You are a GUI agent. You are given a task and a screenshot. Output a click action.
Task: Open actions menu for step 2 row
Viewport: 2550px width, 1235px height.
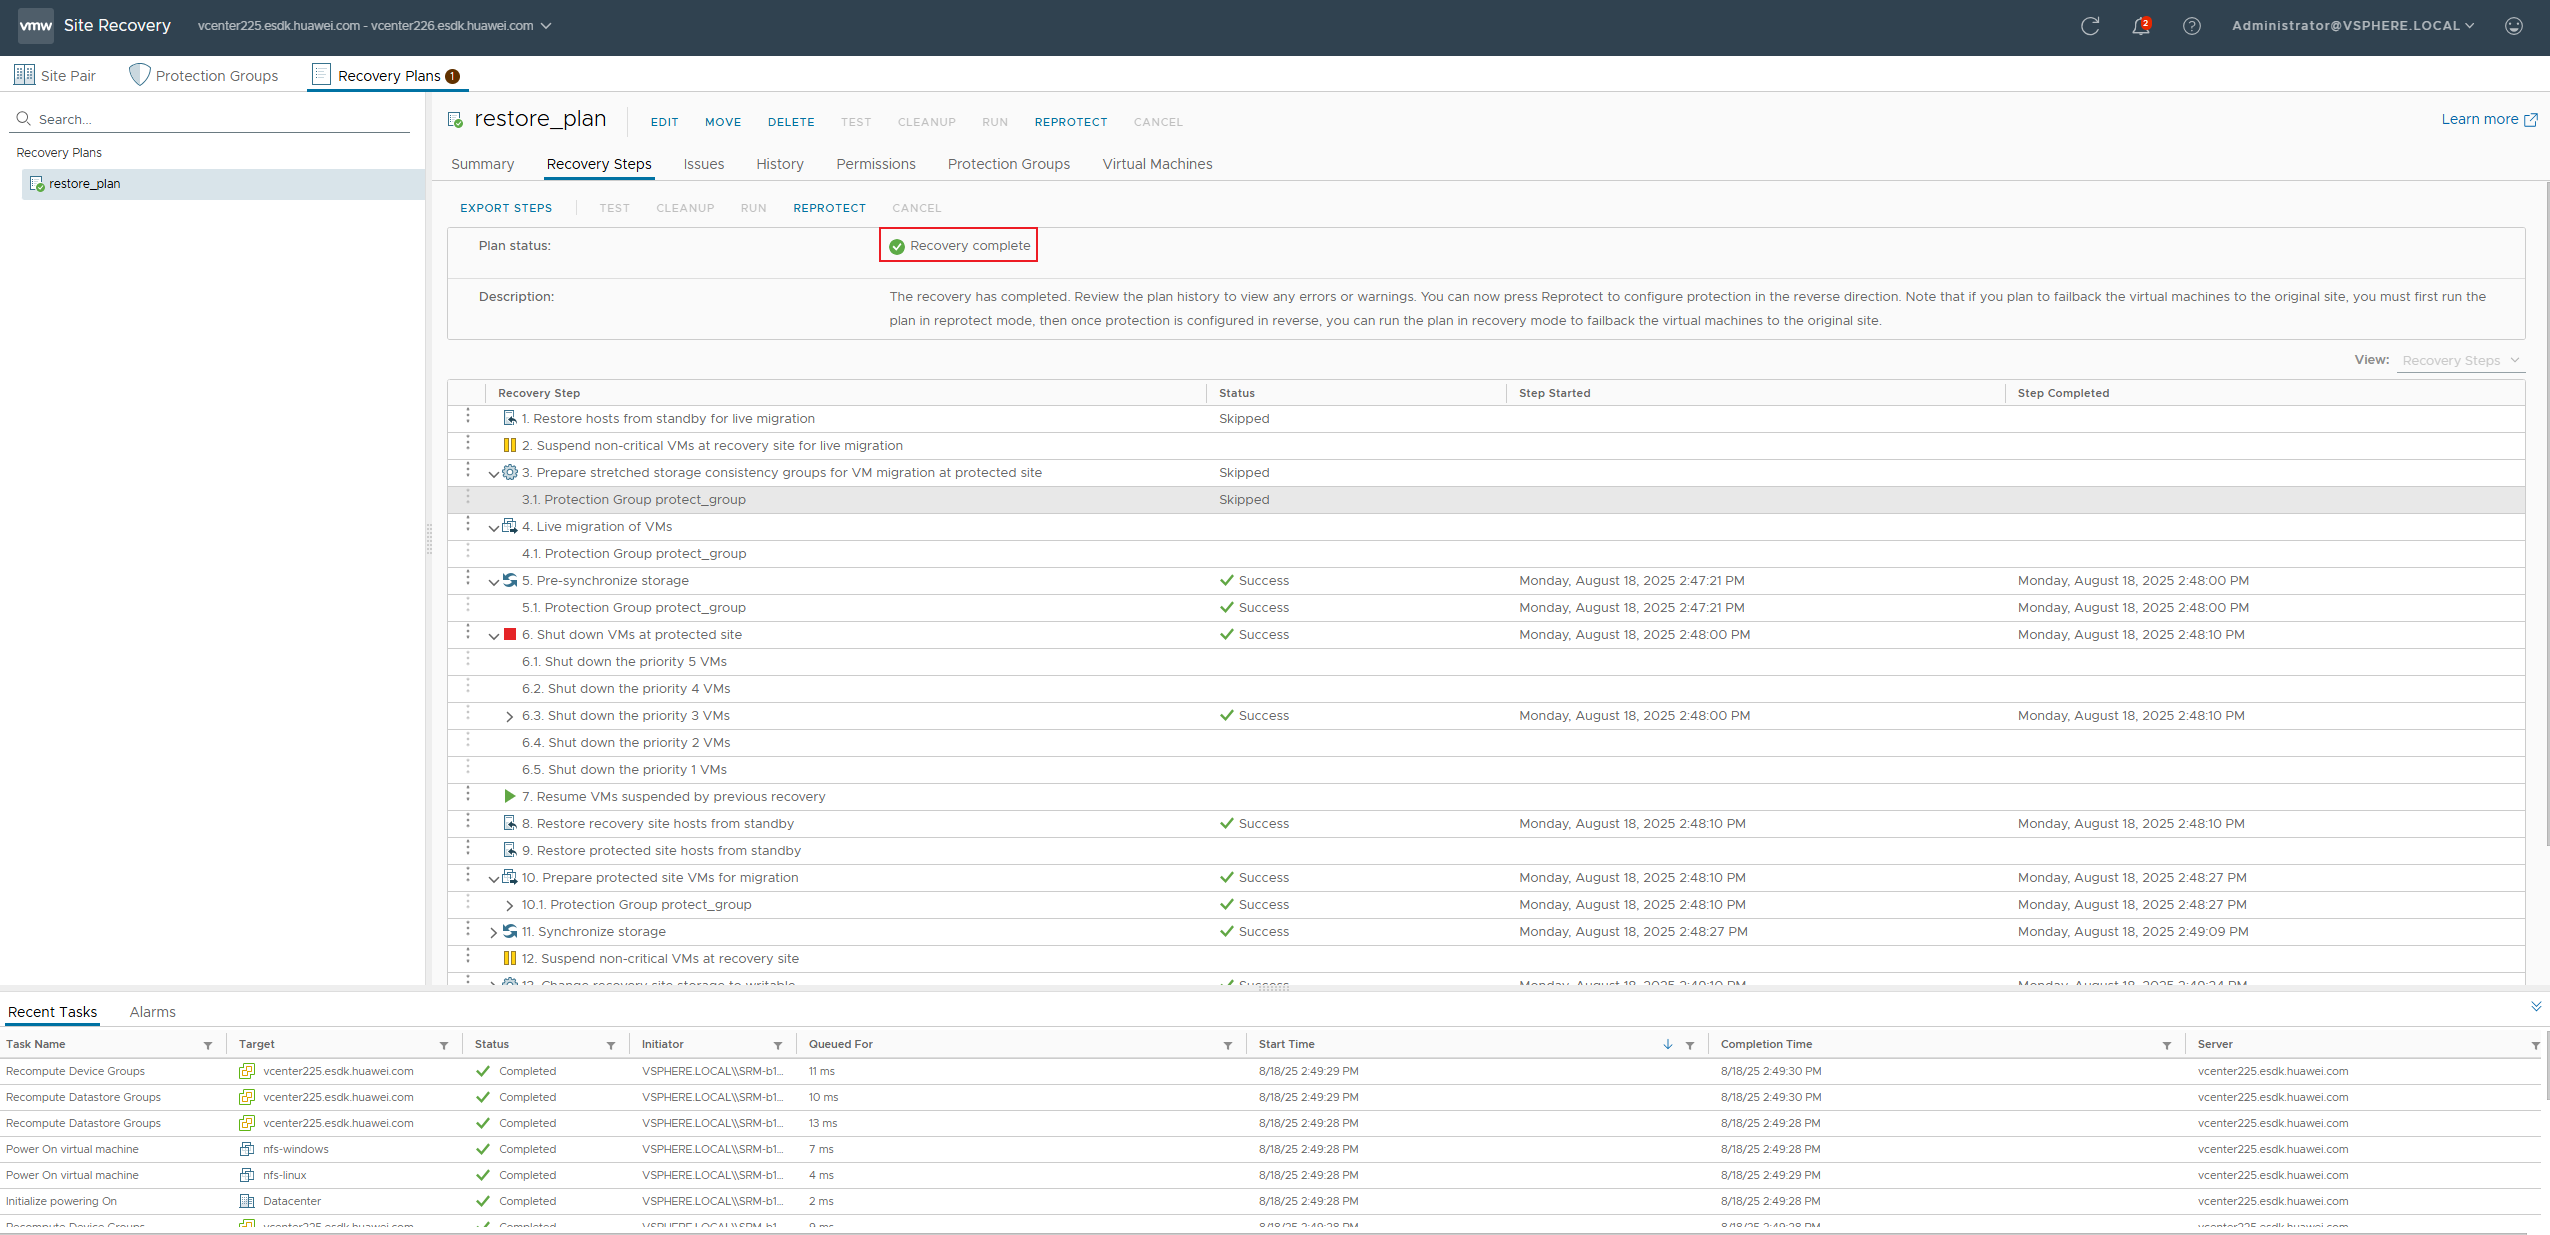467,442
